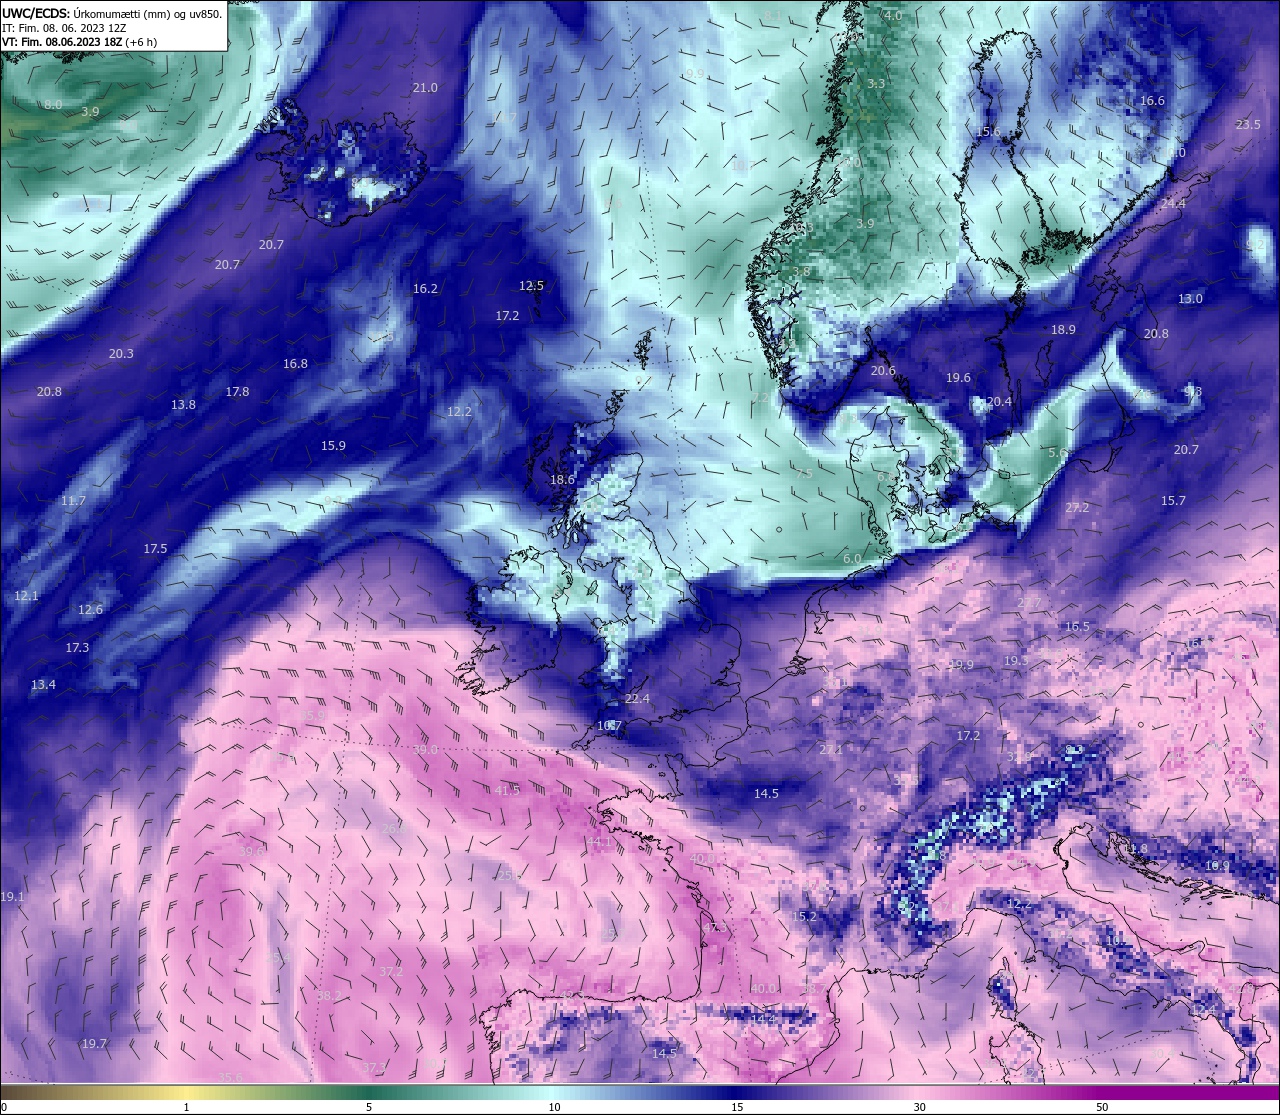Viewport: 1280px width, 1115px height.
Task: Select the 20.3 value in the Atlantic
Action: [x=121, y=354]
